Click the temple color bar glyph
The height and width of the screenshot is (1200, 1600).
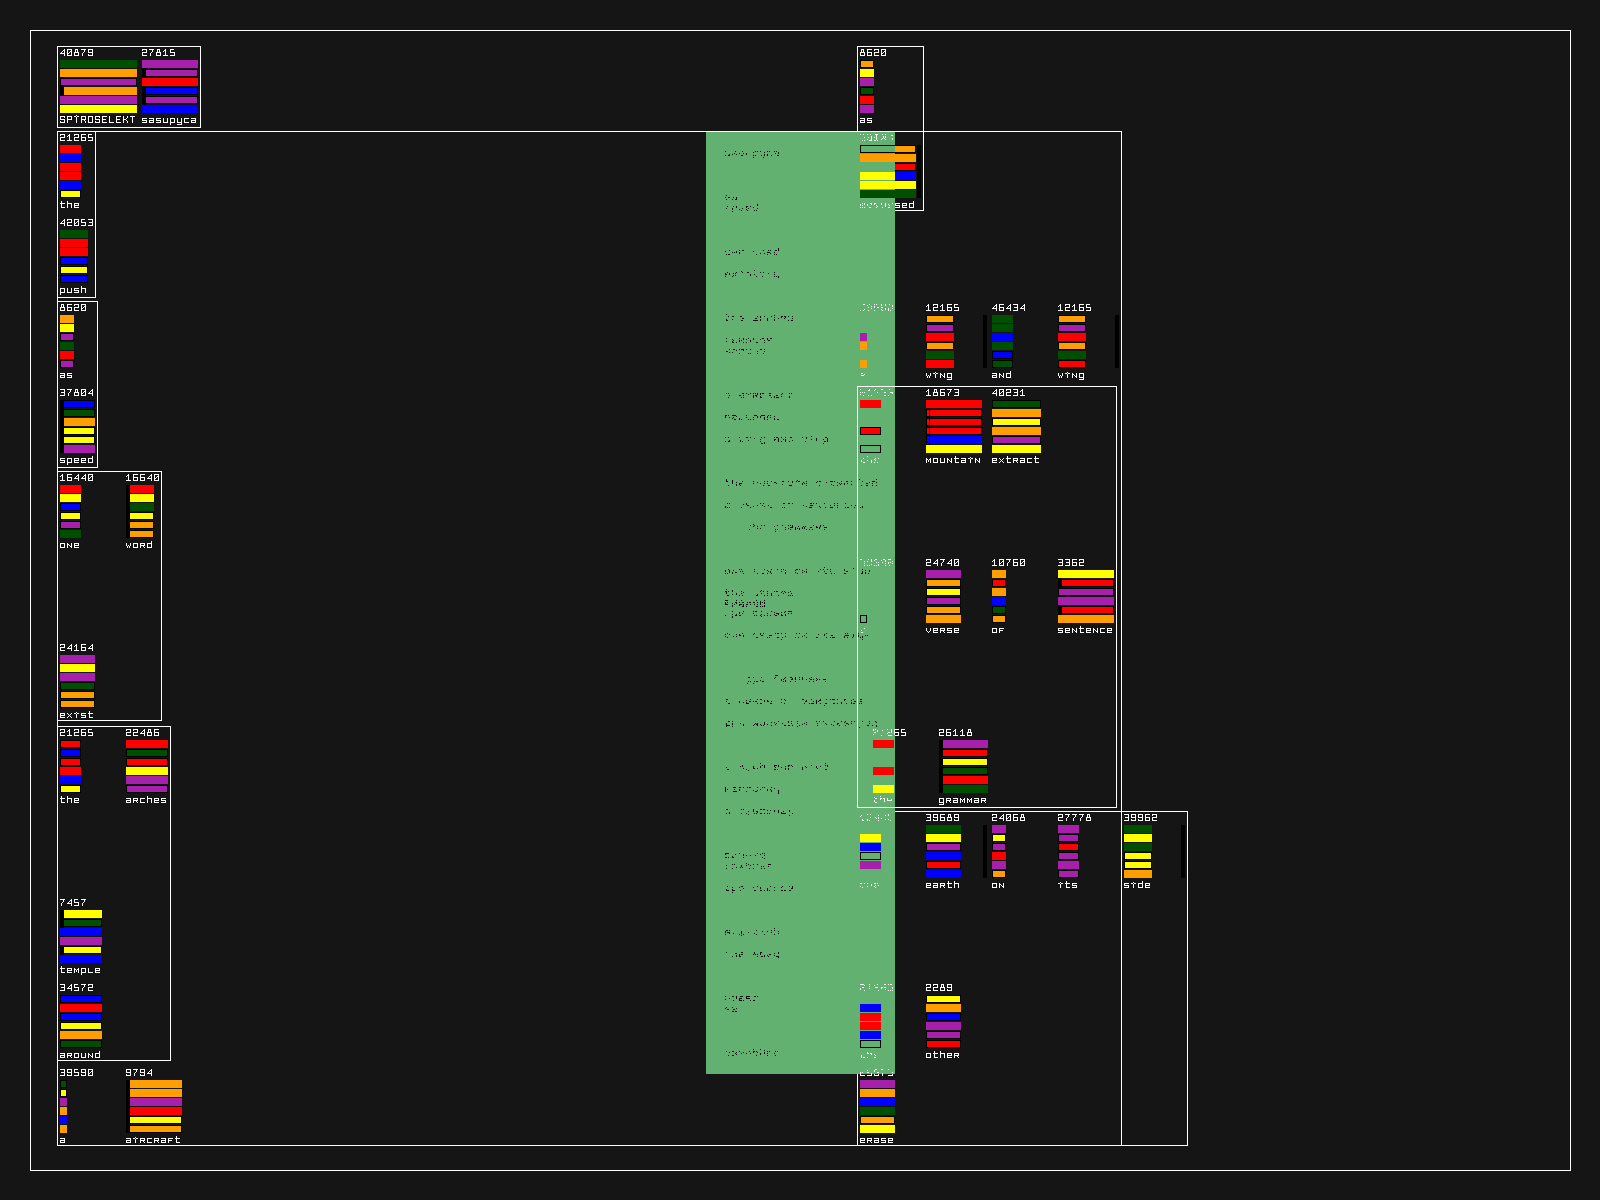pos(81,936)
